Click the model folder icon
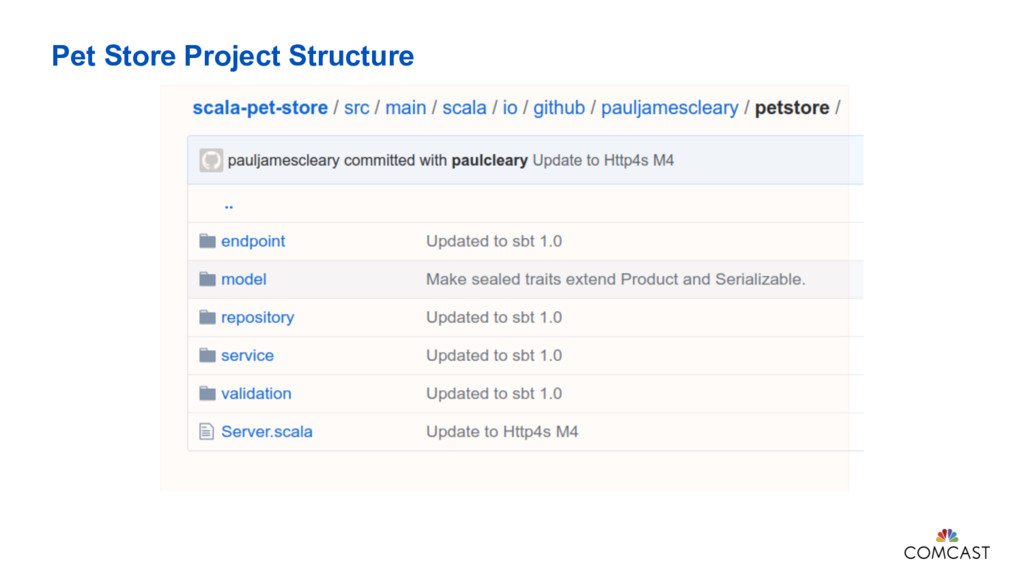This screenshot has height=576, width=1024. pyautogui.click(x=207, y=279)
